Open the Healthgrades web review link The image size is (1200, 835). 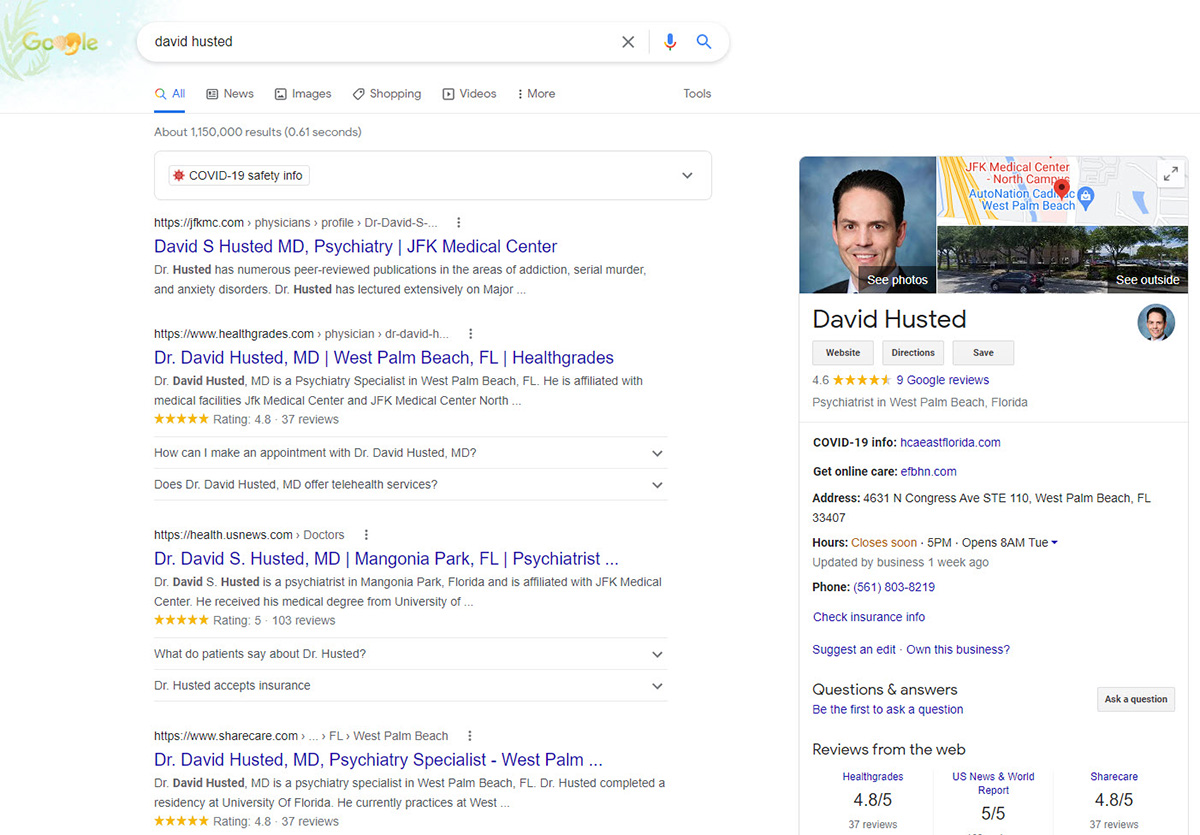click(873, 777)
